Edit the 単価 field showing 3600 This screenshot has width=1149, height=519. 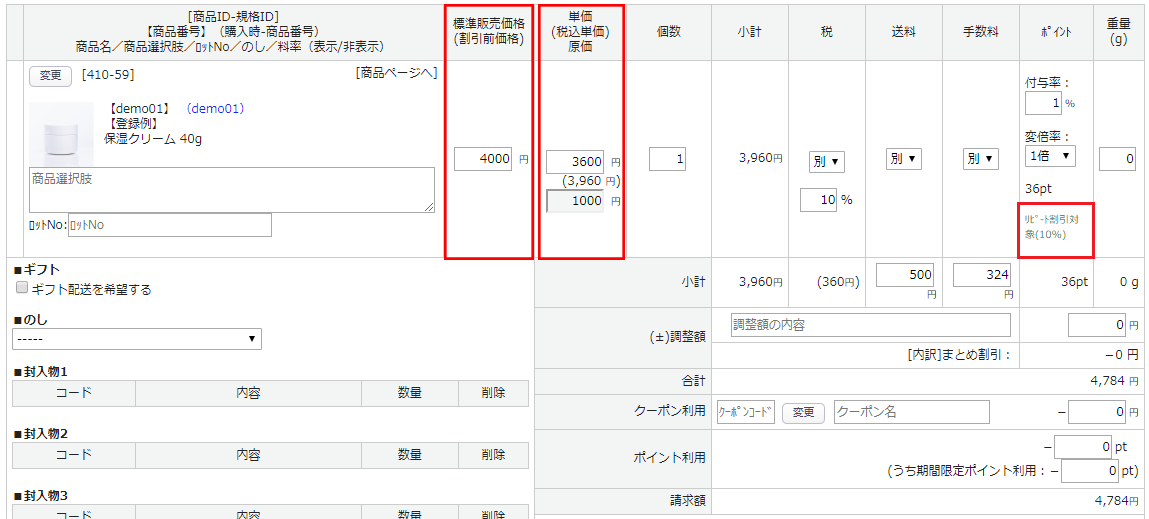[575, 161]
